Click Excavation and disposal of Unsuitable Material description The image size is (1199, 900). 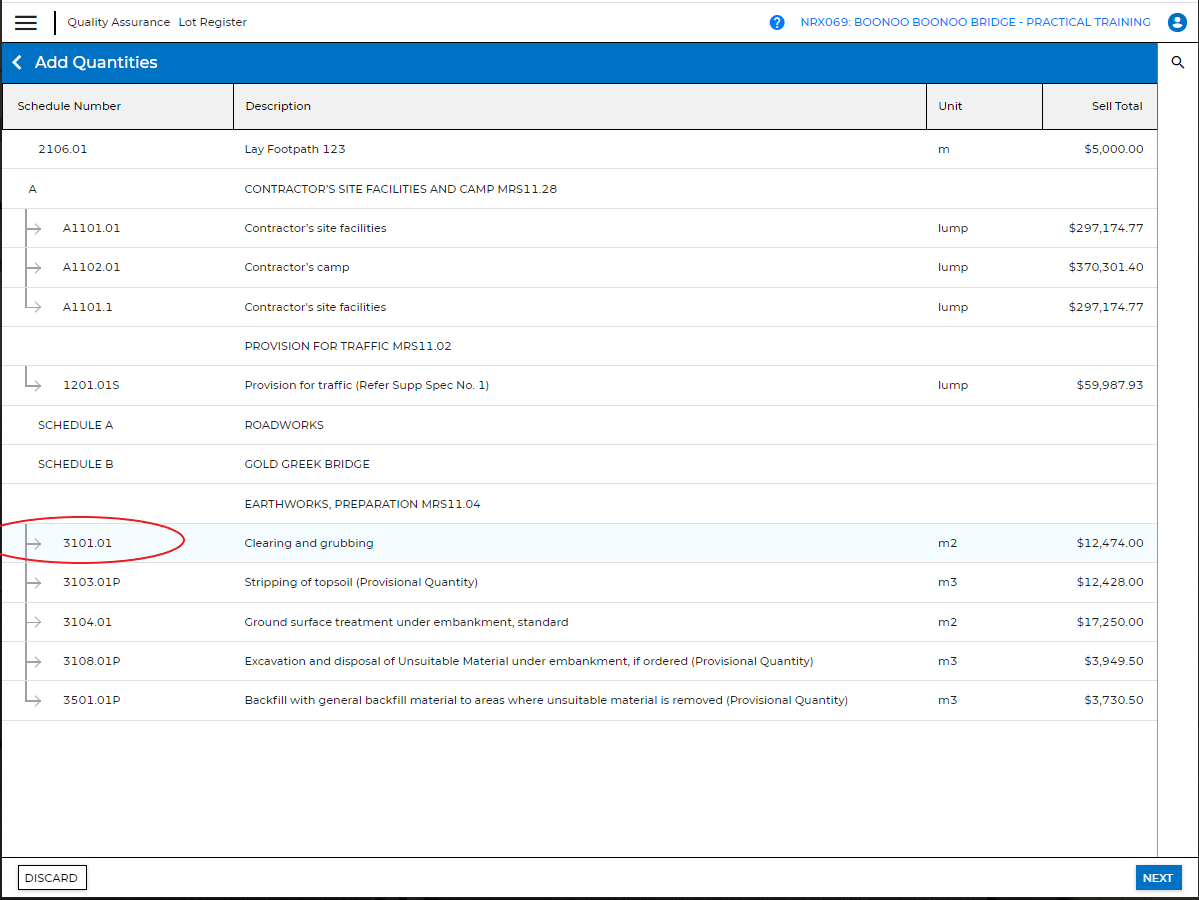point(528,661)
